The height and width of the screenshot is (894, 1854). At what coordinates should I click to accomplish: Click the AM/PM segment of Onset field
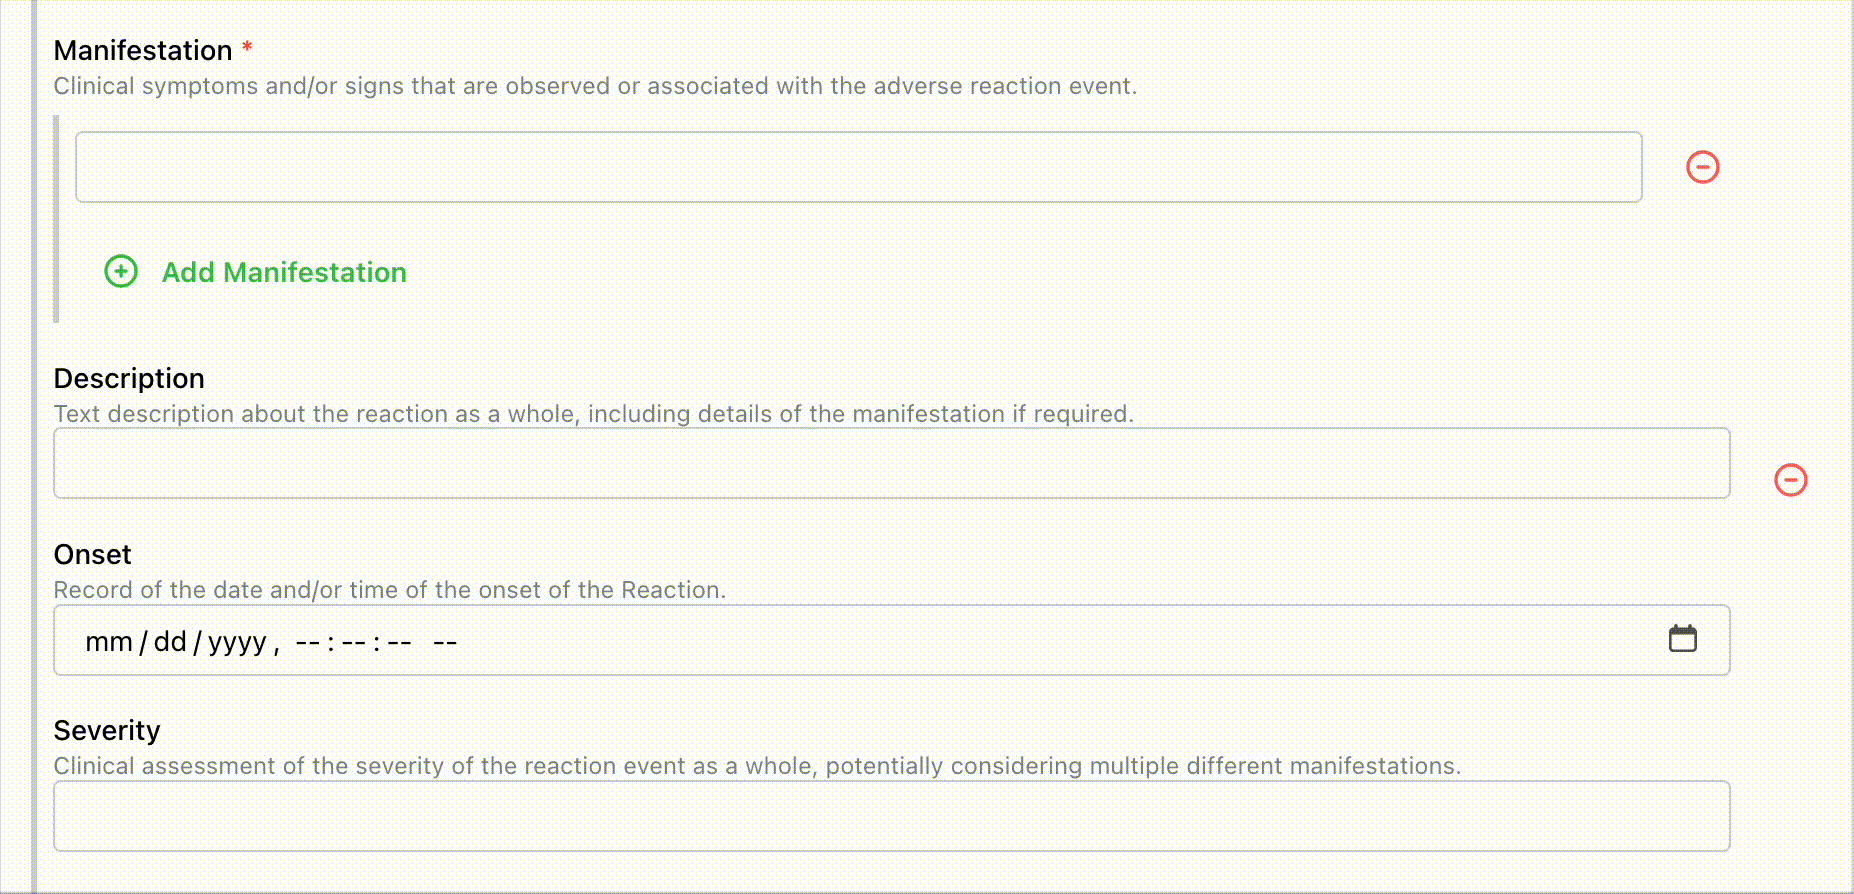447,641
